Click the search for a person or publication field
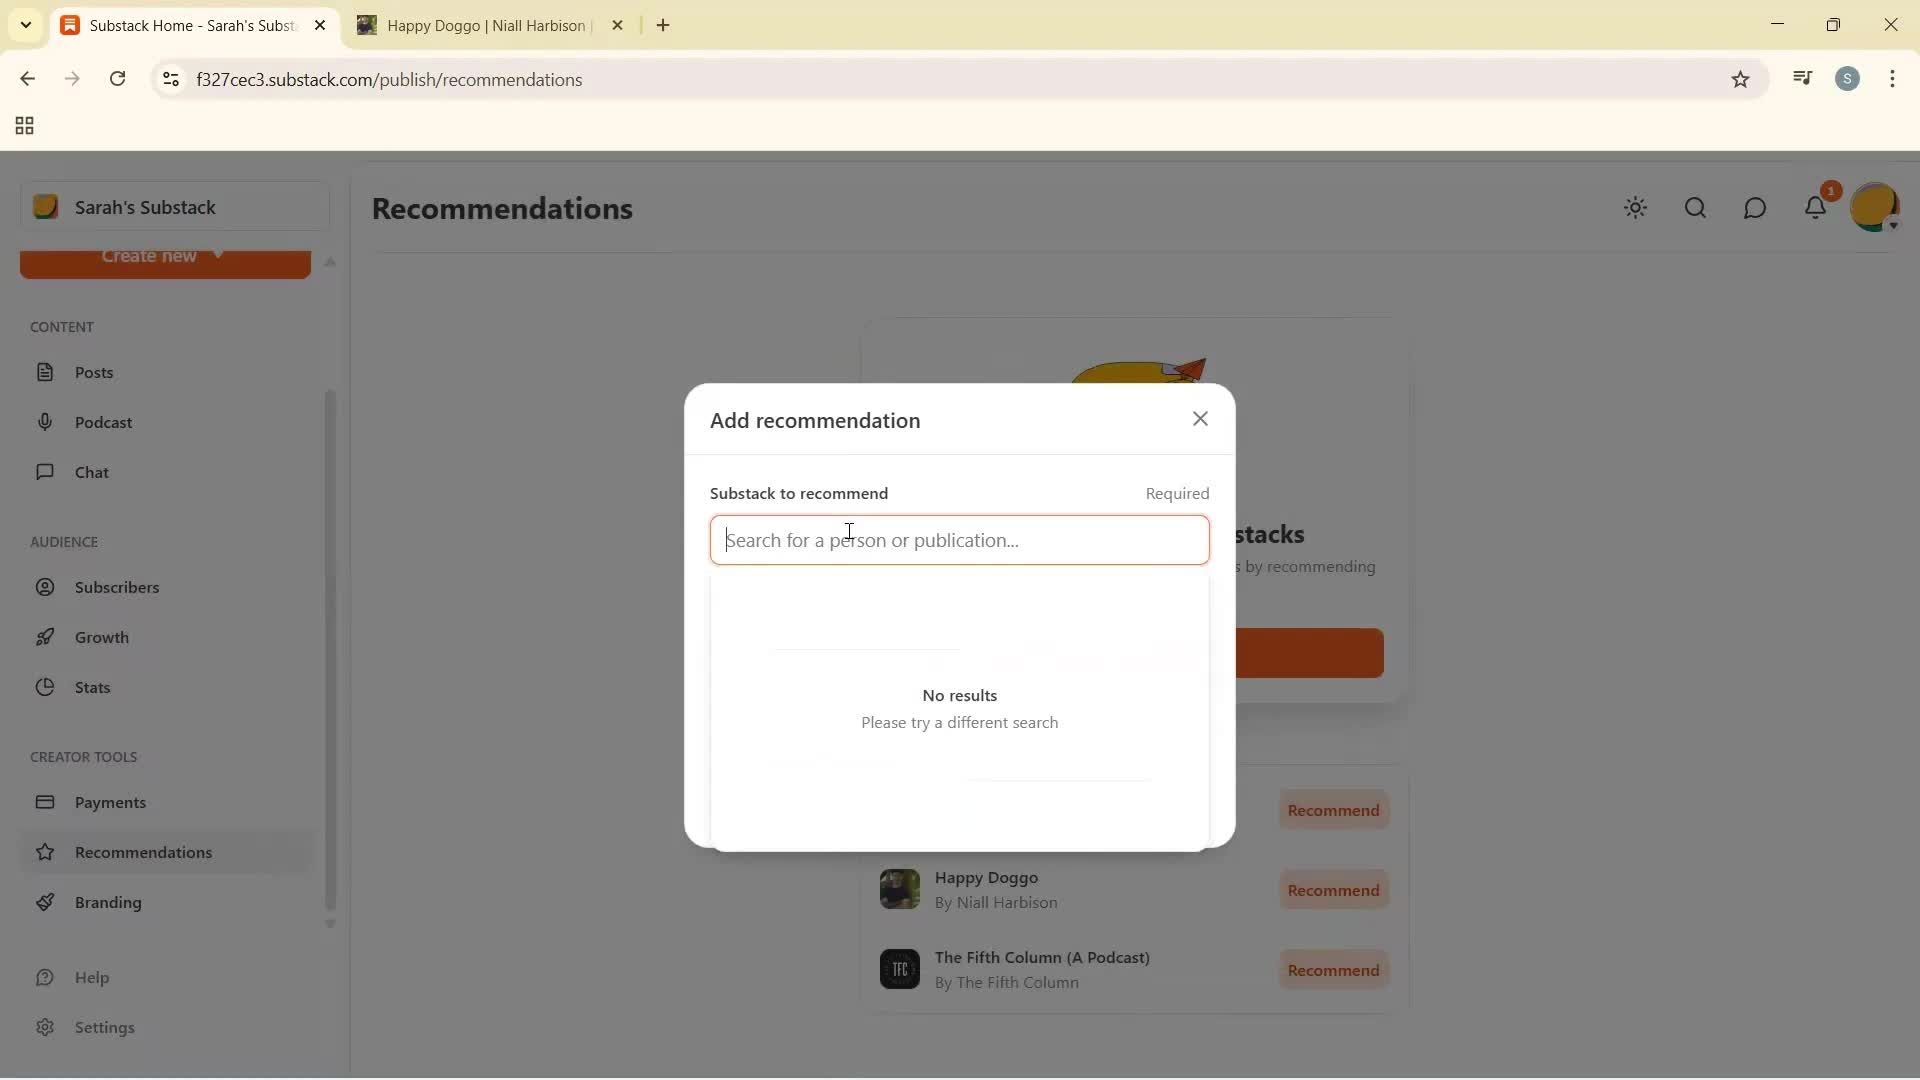The image size is (1920, 1080). coord(959,540)
